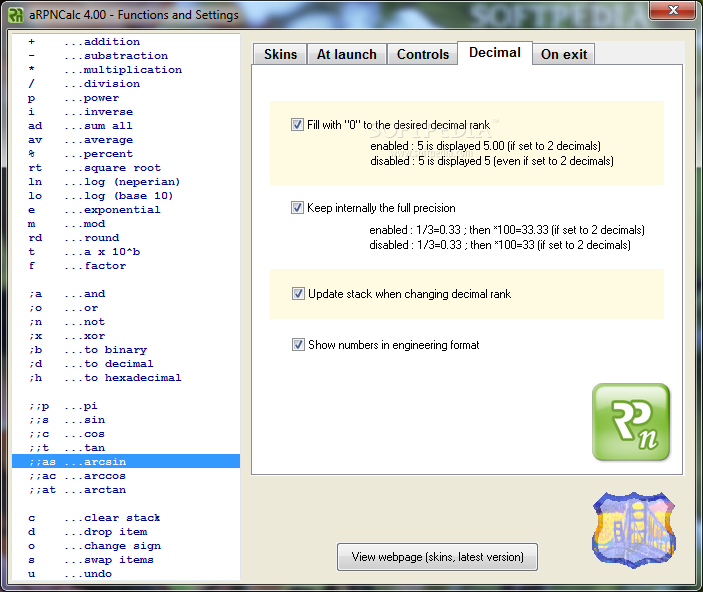Viewport: 703px width, 592px height.
Task: Select the ";;c ...cos" entry
Action: 126,434
